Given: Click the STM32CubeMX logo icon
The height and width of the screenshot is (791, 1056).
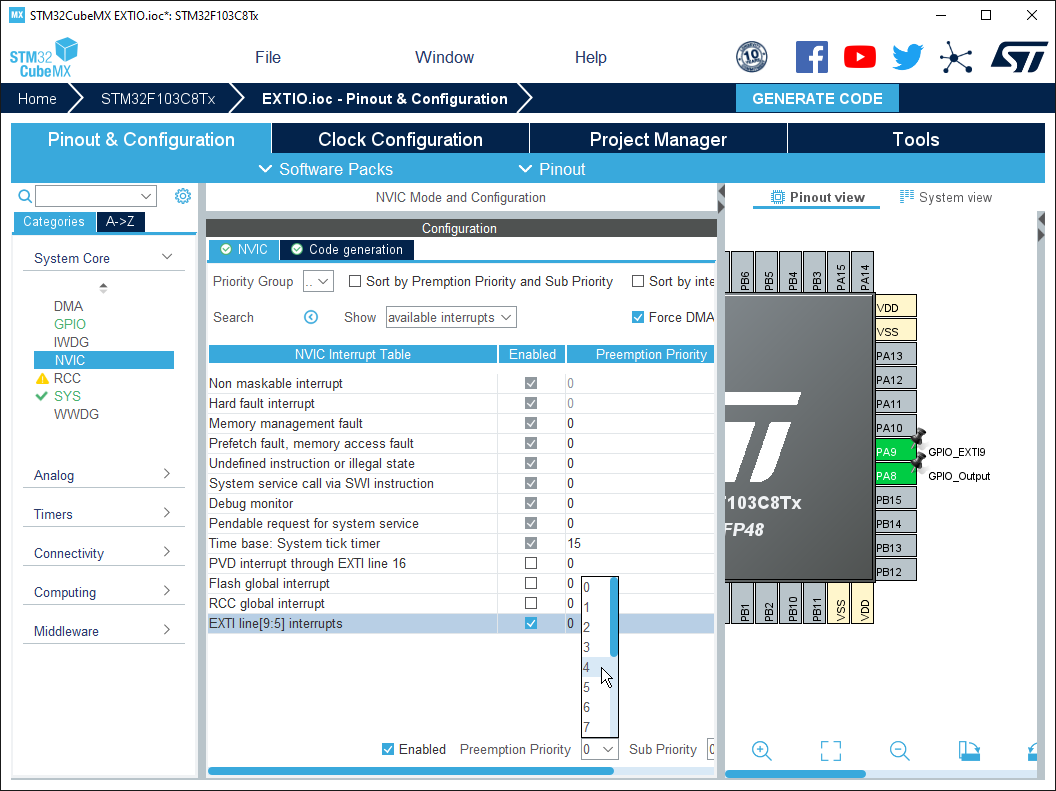Looking at the screenshot, I should pos(44,58).
